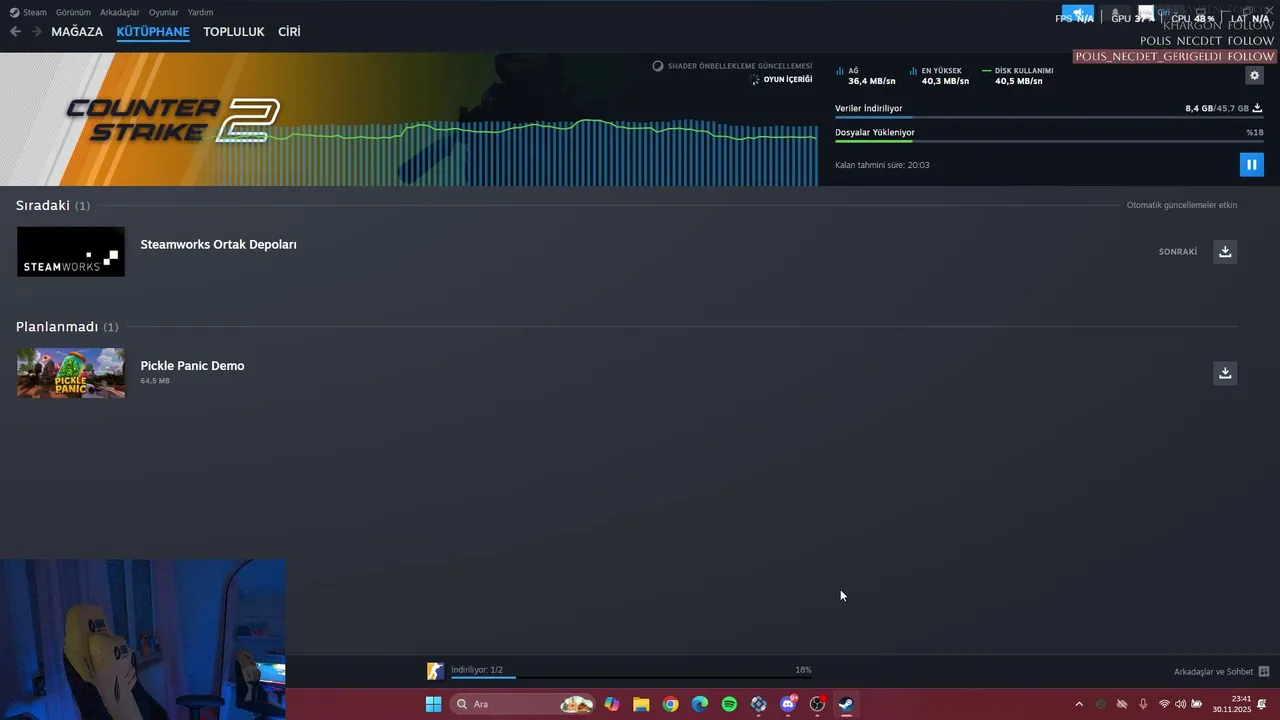Open download settings gear icon
The height and width of the screenshot is (720, 1280).
(x=1255, y=75)
